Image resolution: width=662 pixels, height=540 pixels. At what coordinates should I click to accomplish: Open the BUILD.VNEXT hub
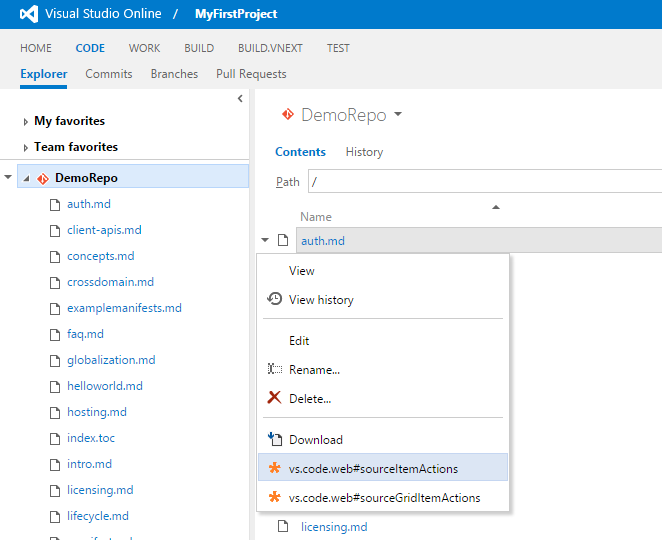270,48
